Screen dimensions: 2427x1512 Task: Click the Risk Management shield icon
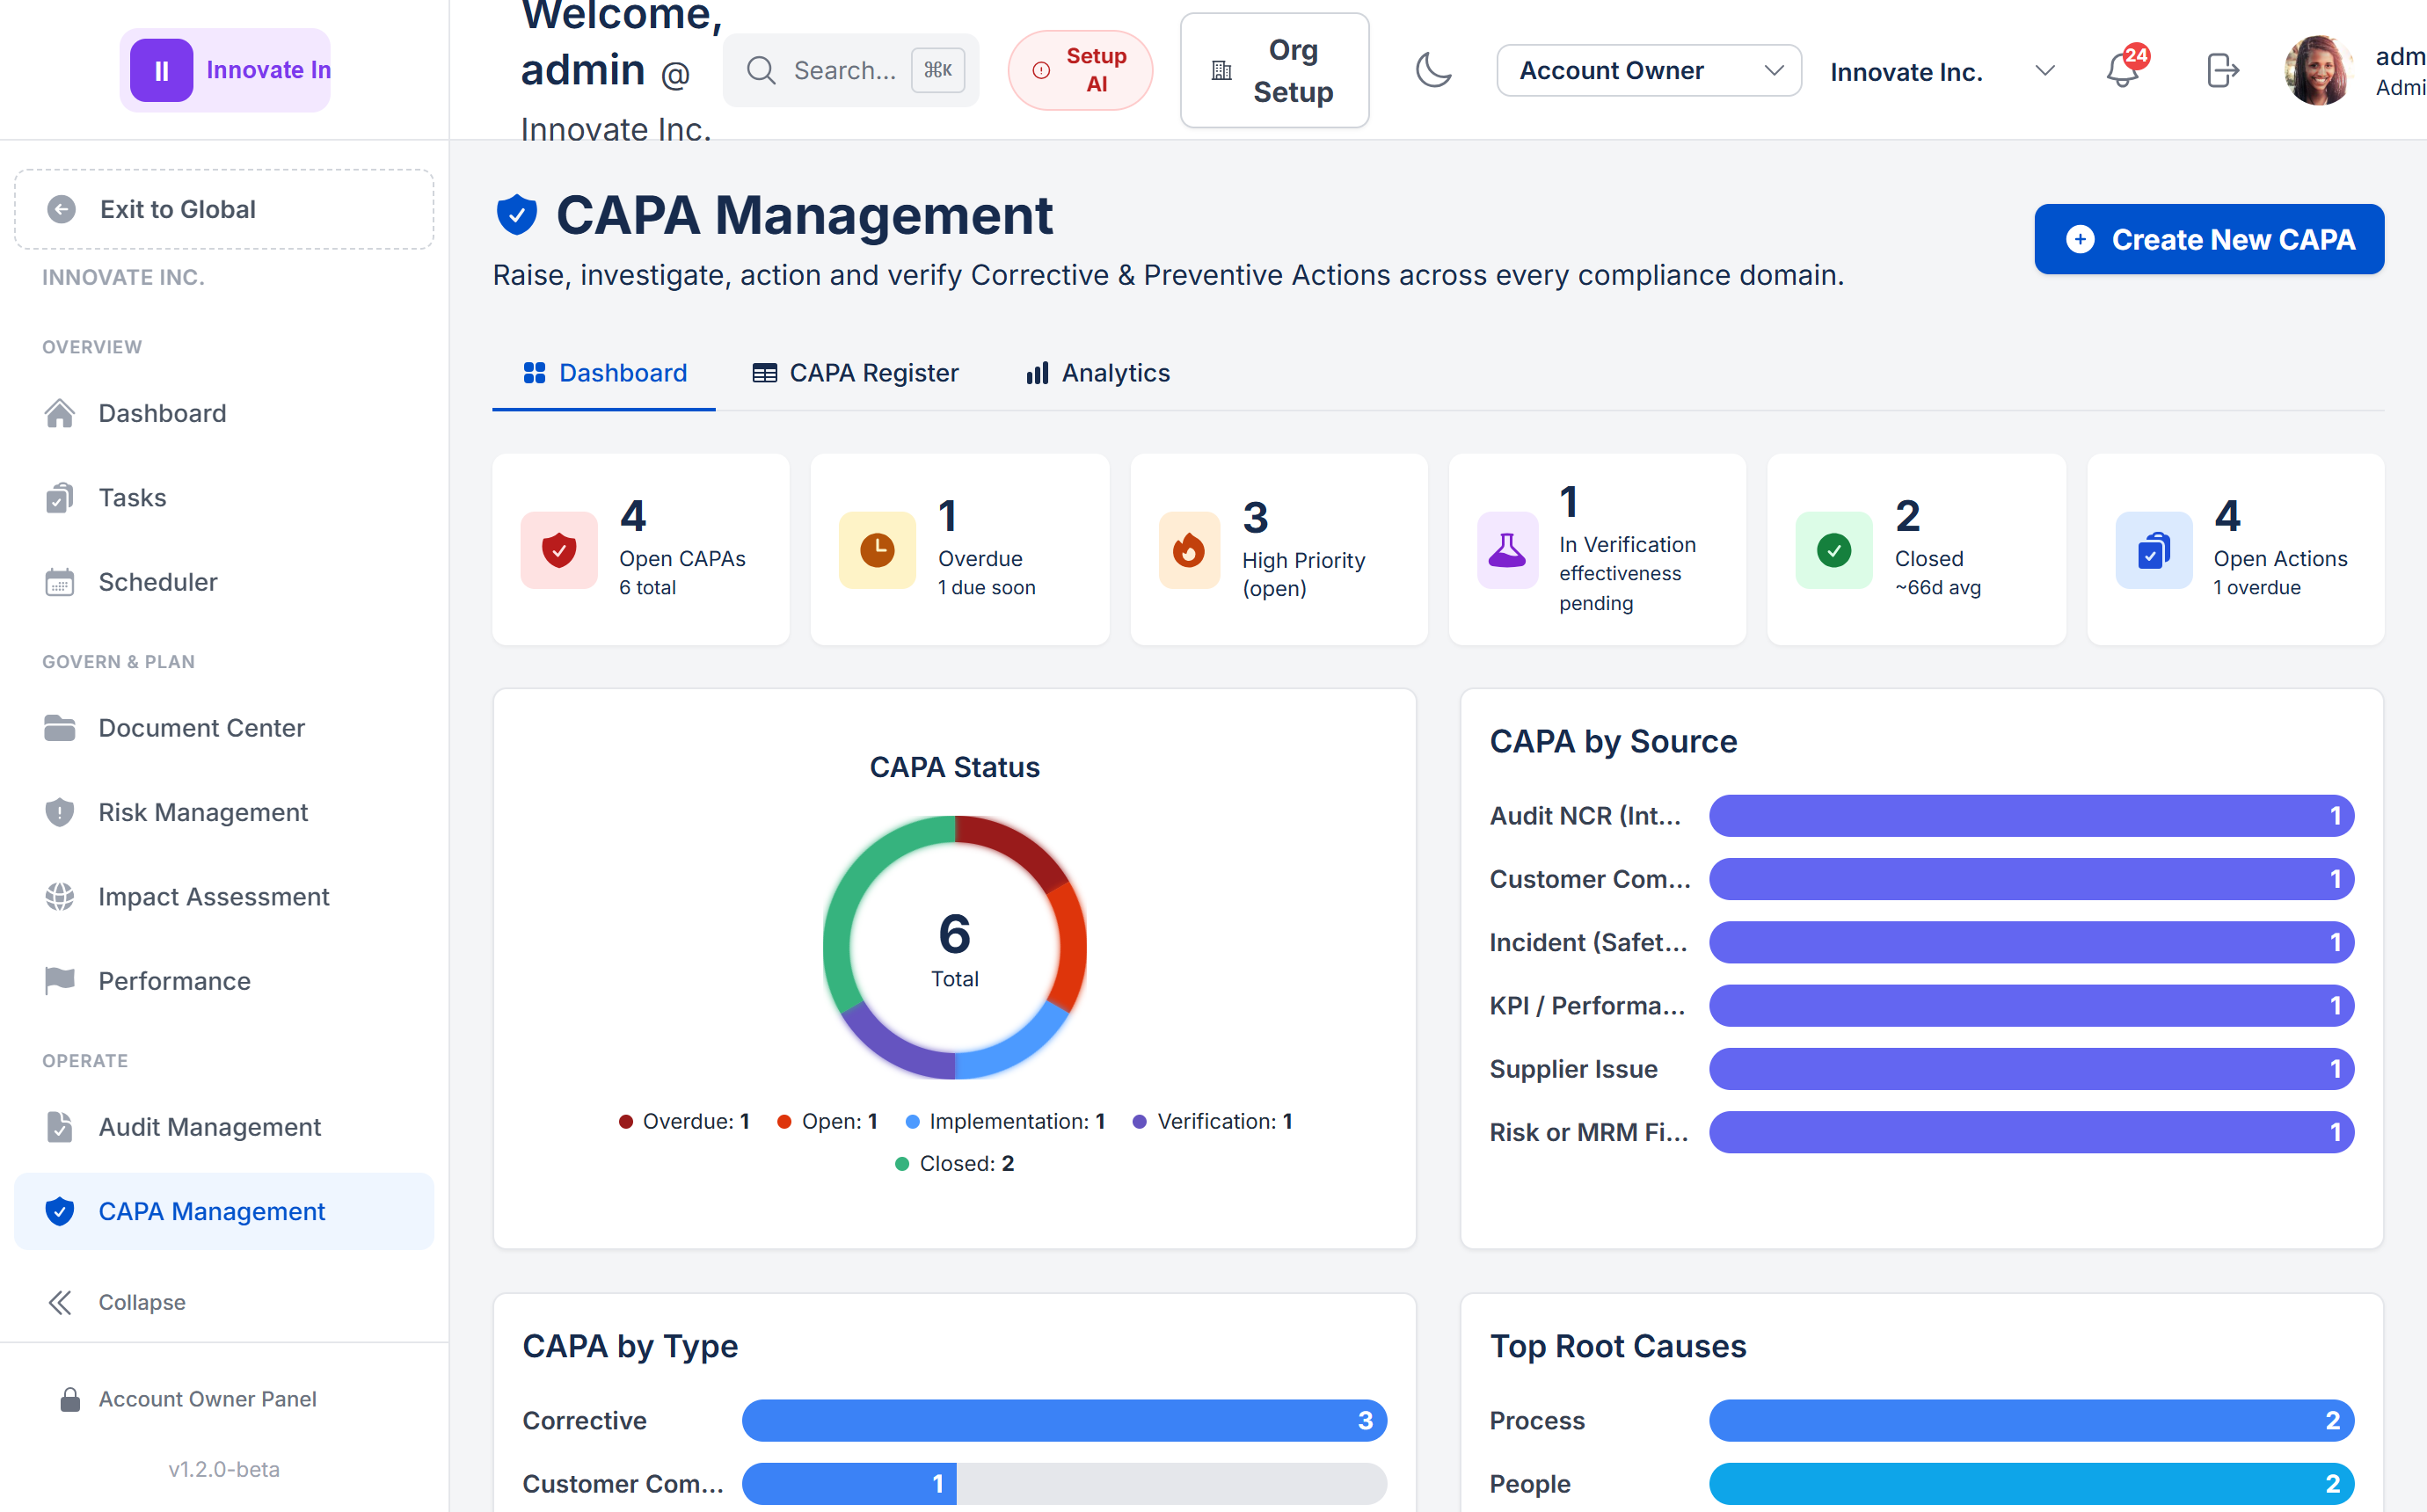point(60,812)
